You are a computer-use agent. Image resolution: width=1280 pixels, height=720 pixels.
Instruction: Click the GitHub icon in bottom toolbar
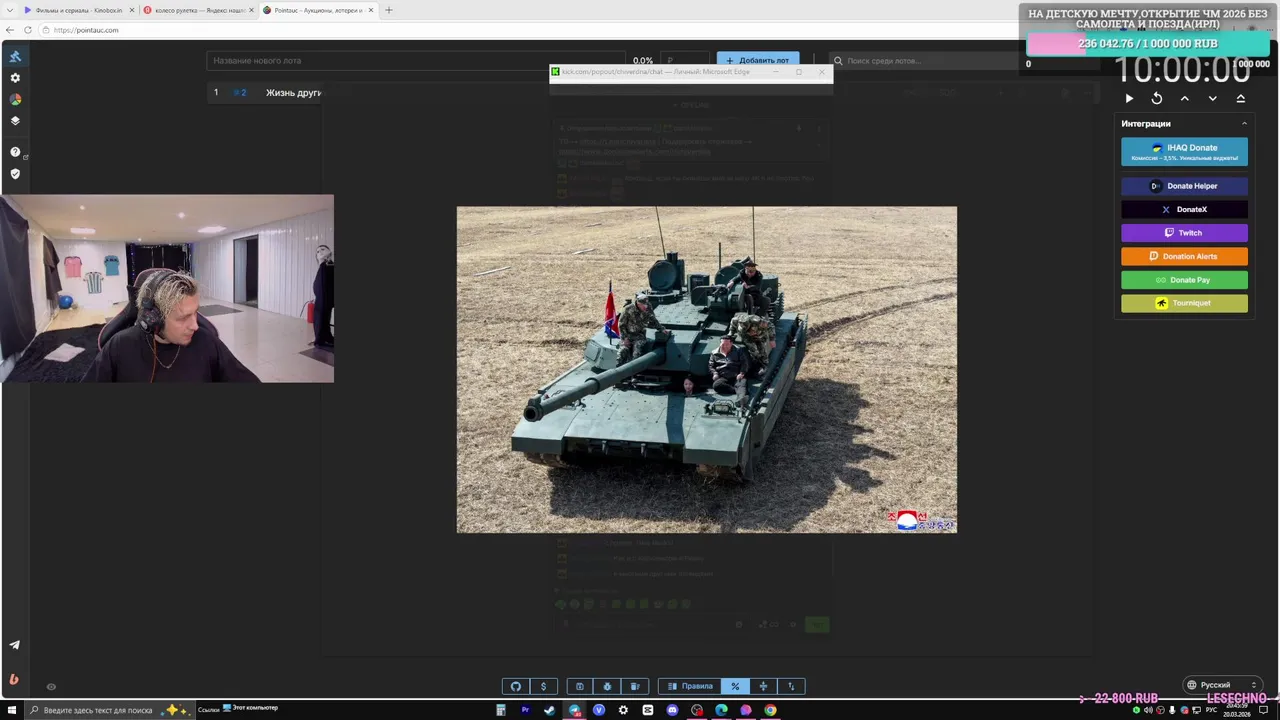[x=516, y=686]
